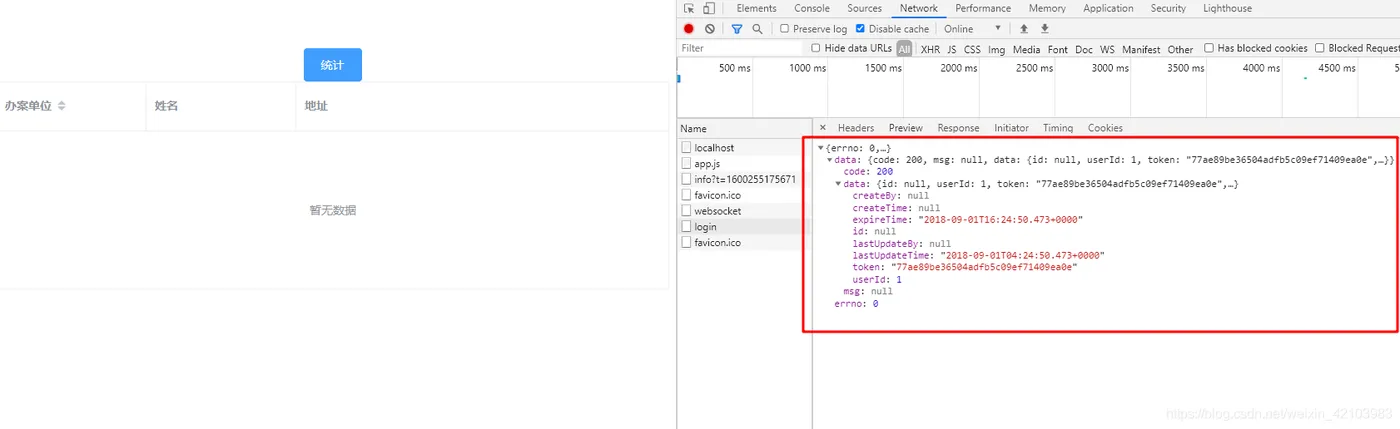Select the info?t=1600255175671 request
Image resolution: width=1400 pixels, height=429 pixels.
[x=744, y=179]
